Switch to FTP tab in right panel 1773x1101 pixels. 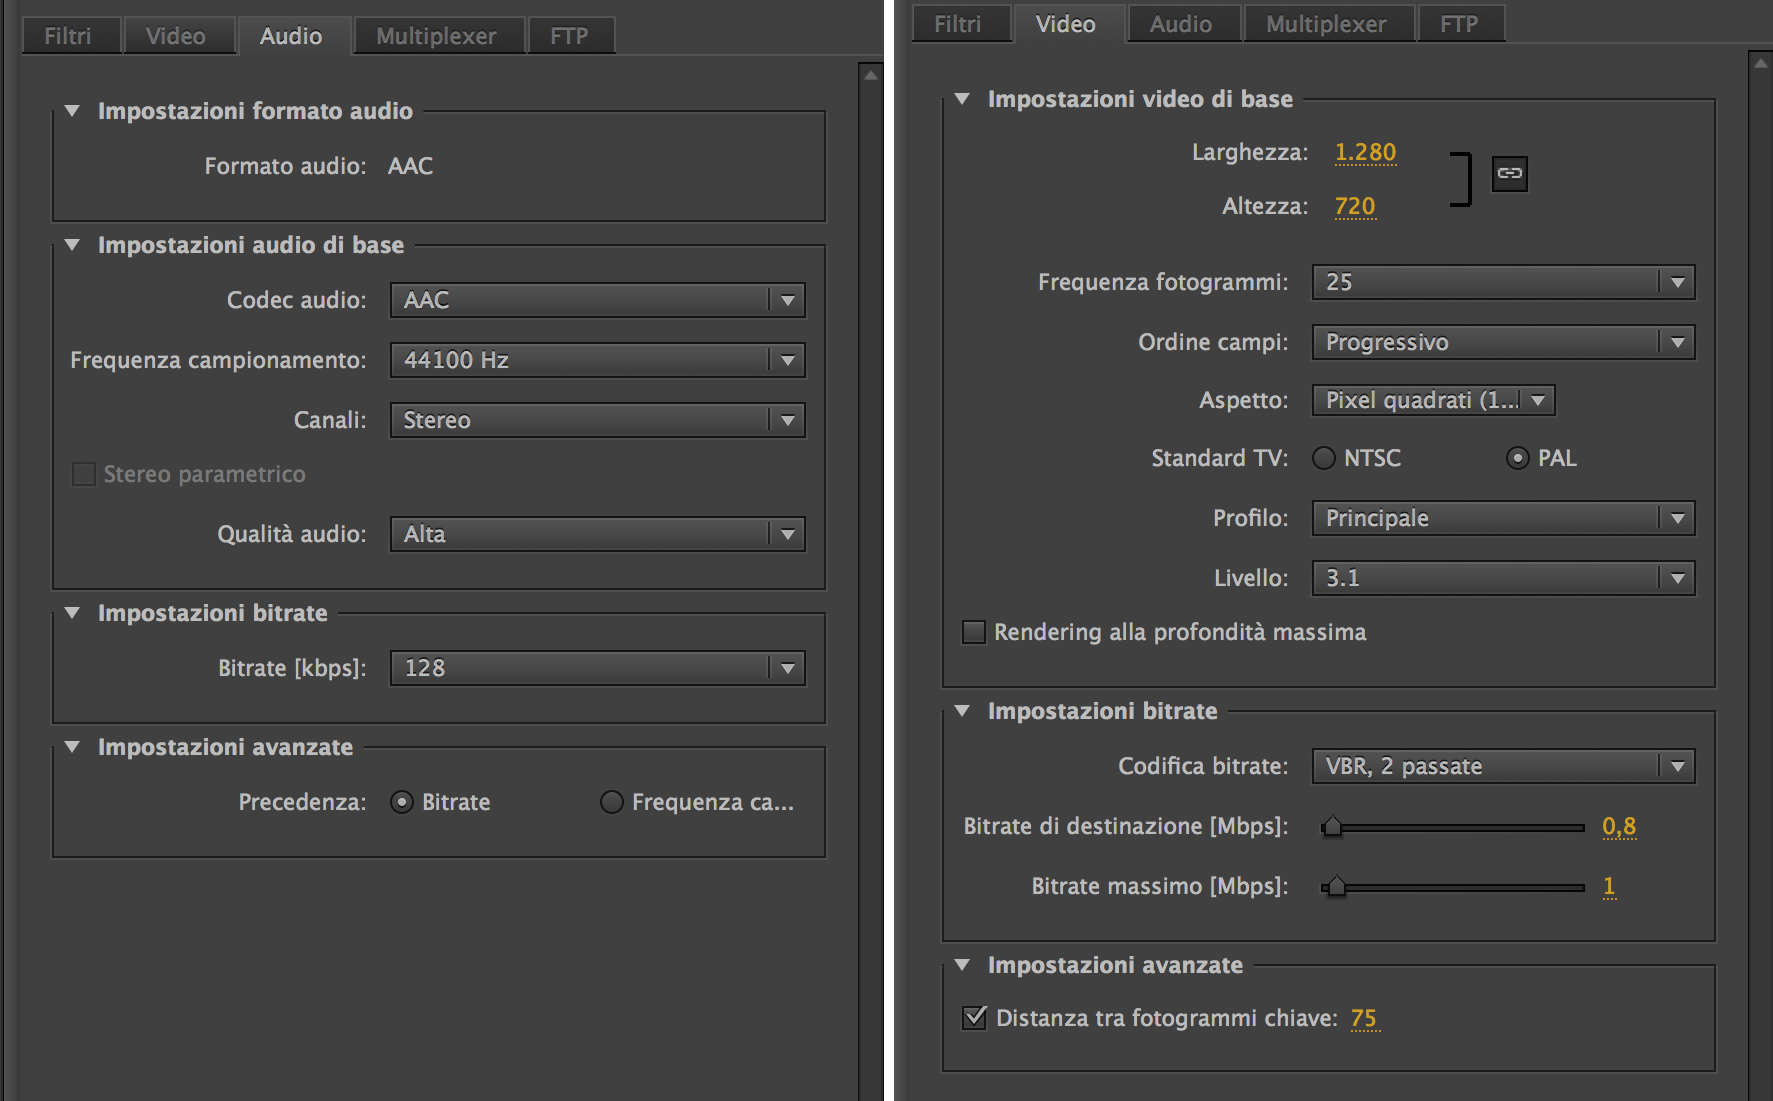(x=1458, y=24)
